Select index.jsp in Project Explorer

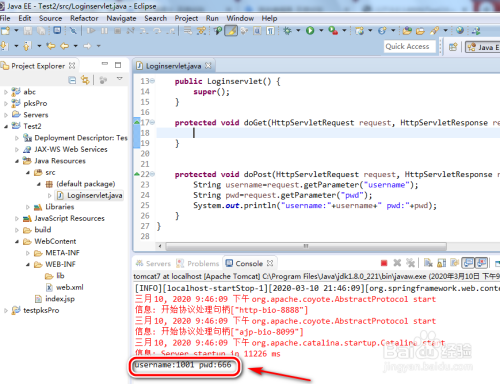(55, 299)
